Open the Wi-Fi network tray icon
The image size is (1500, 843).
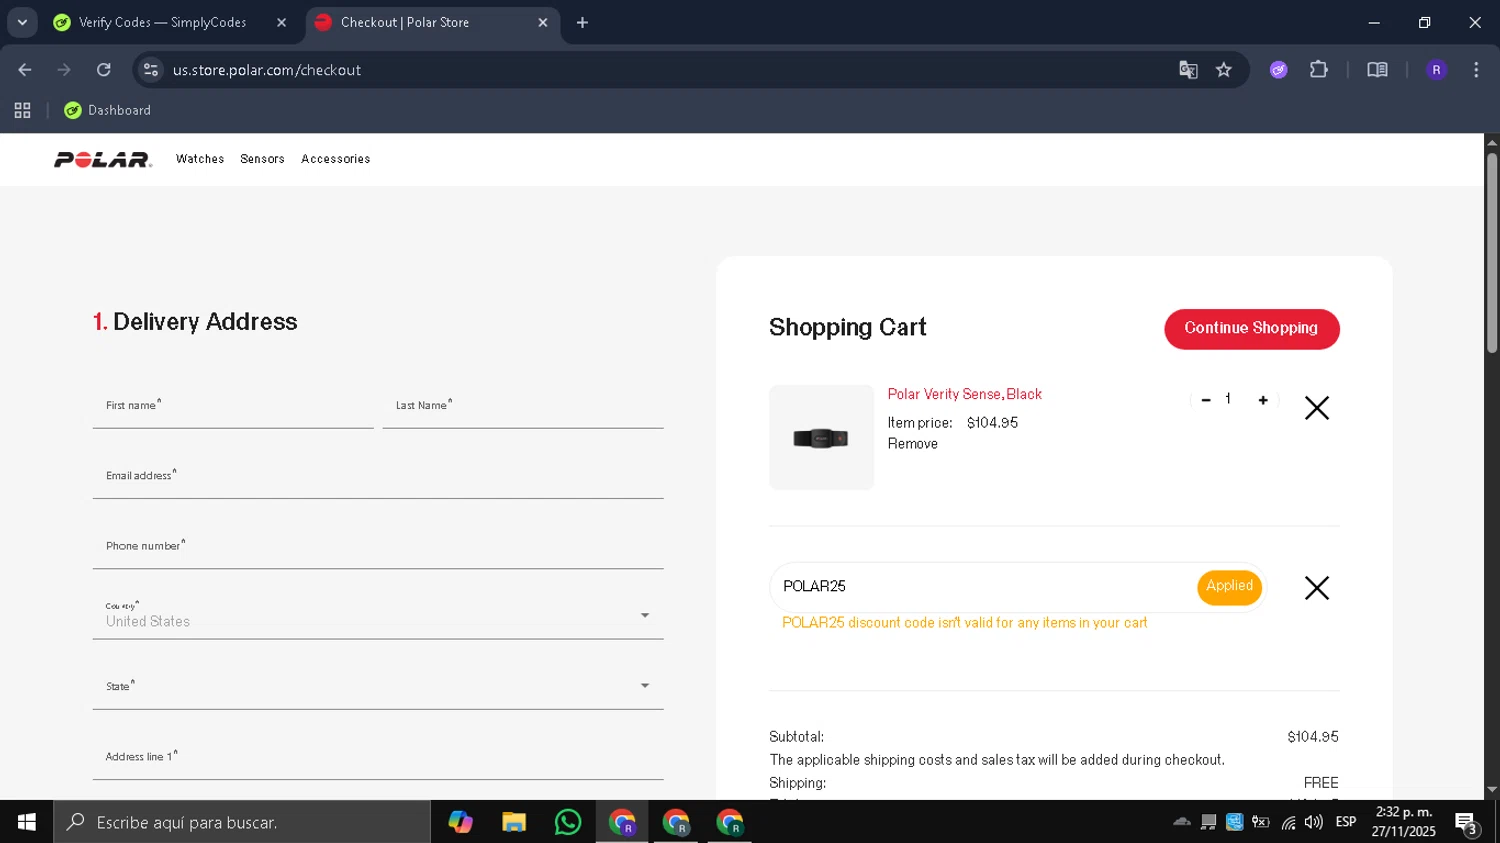click(x=1288, y=822)
